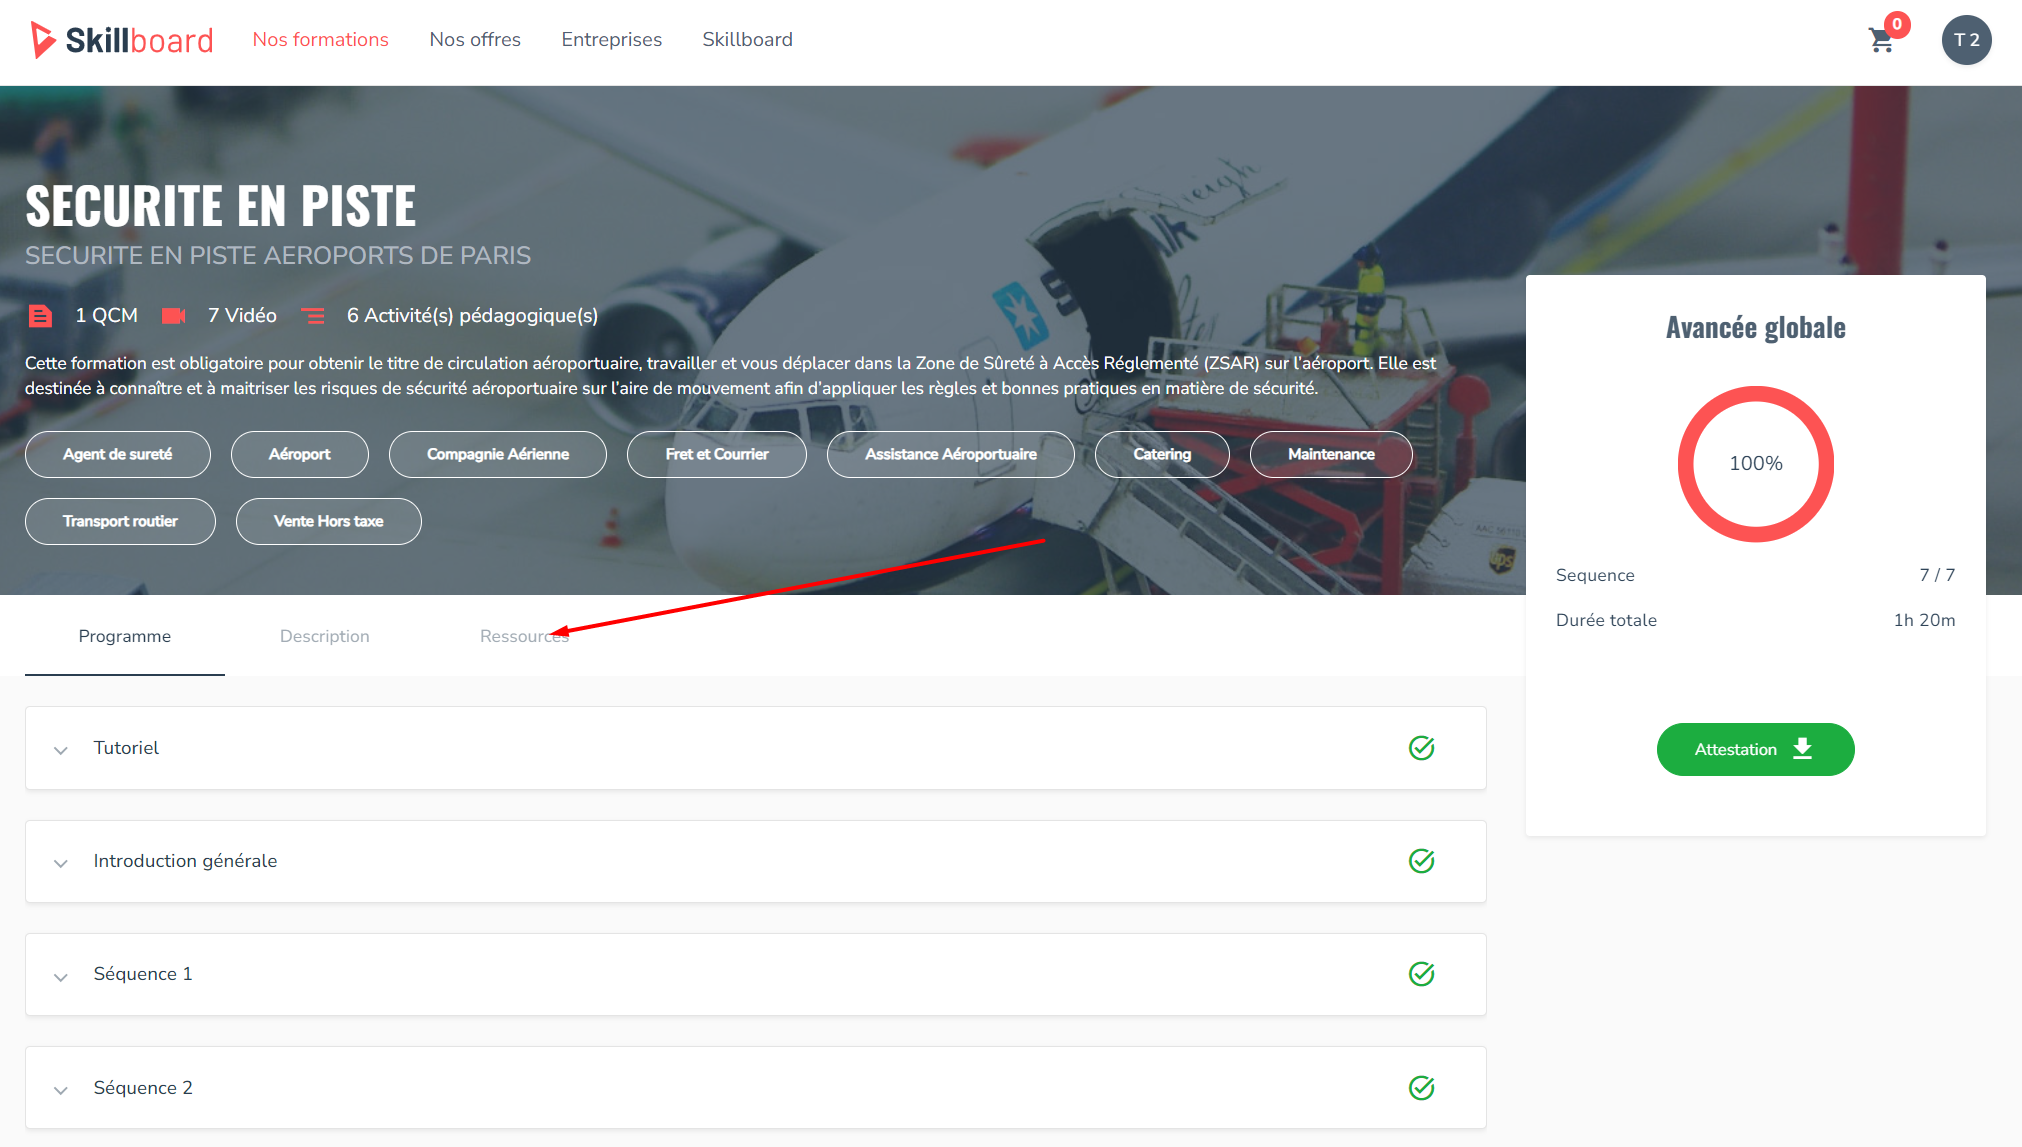
Task: Click the 100% circular progress indicator
Action: click(x=1756, y=464)
